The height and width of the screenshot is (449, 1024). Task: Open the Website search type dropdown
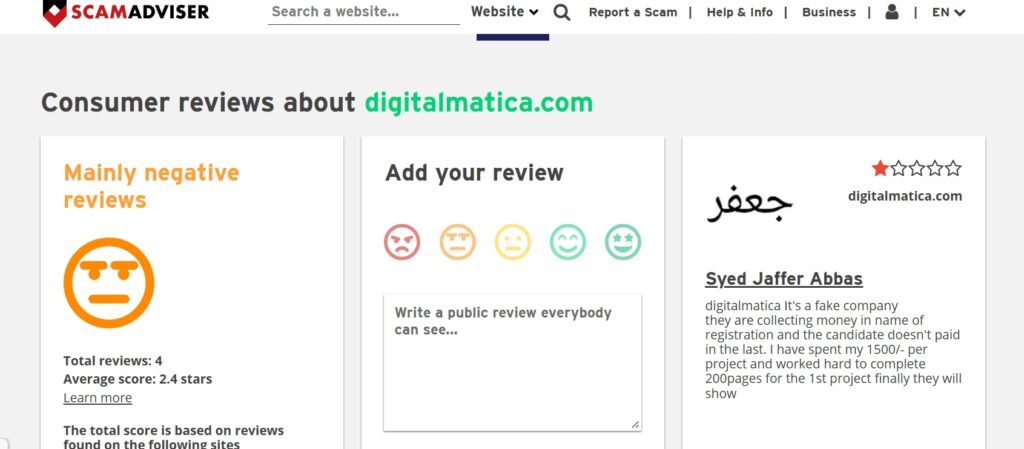504,12
